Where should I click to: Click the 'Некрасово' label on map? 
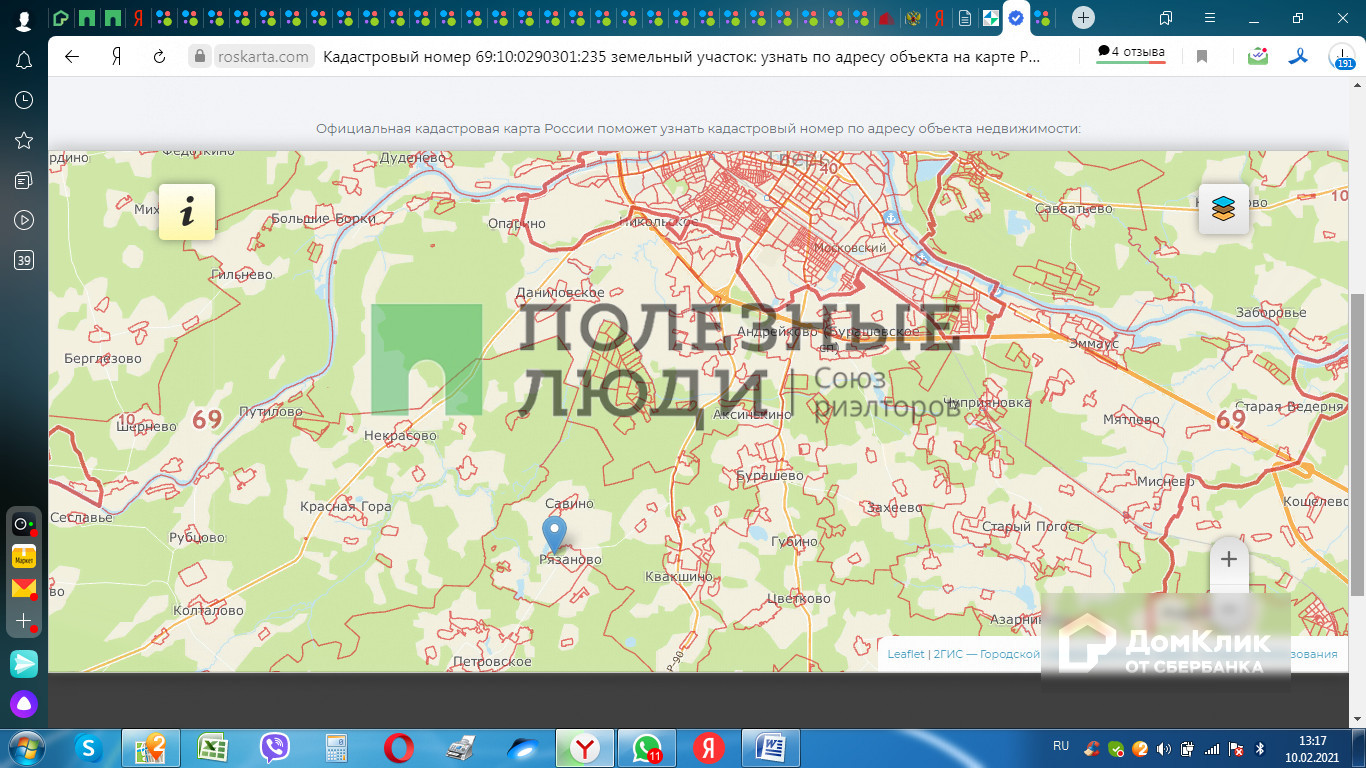tap(400, 436)
